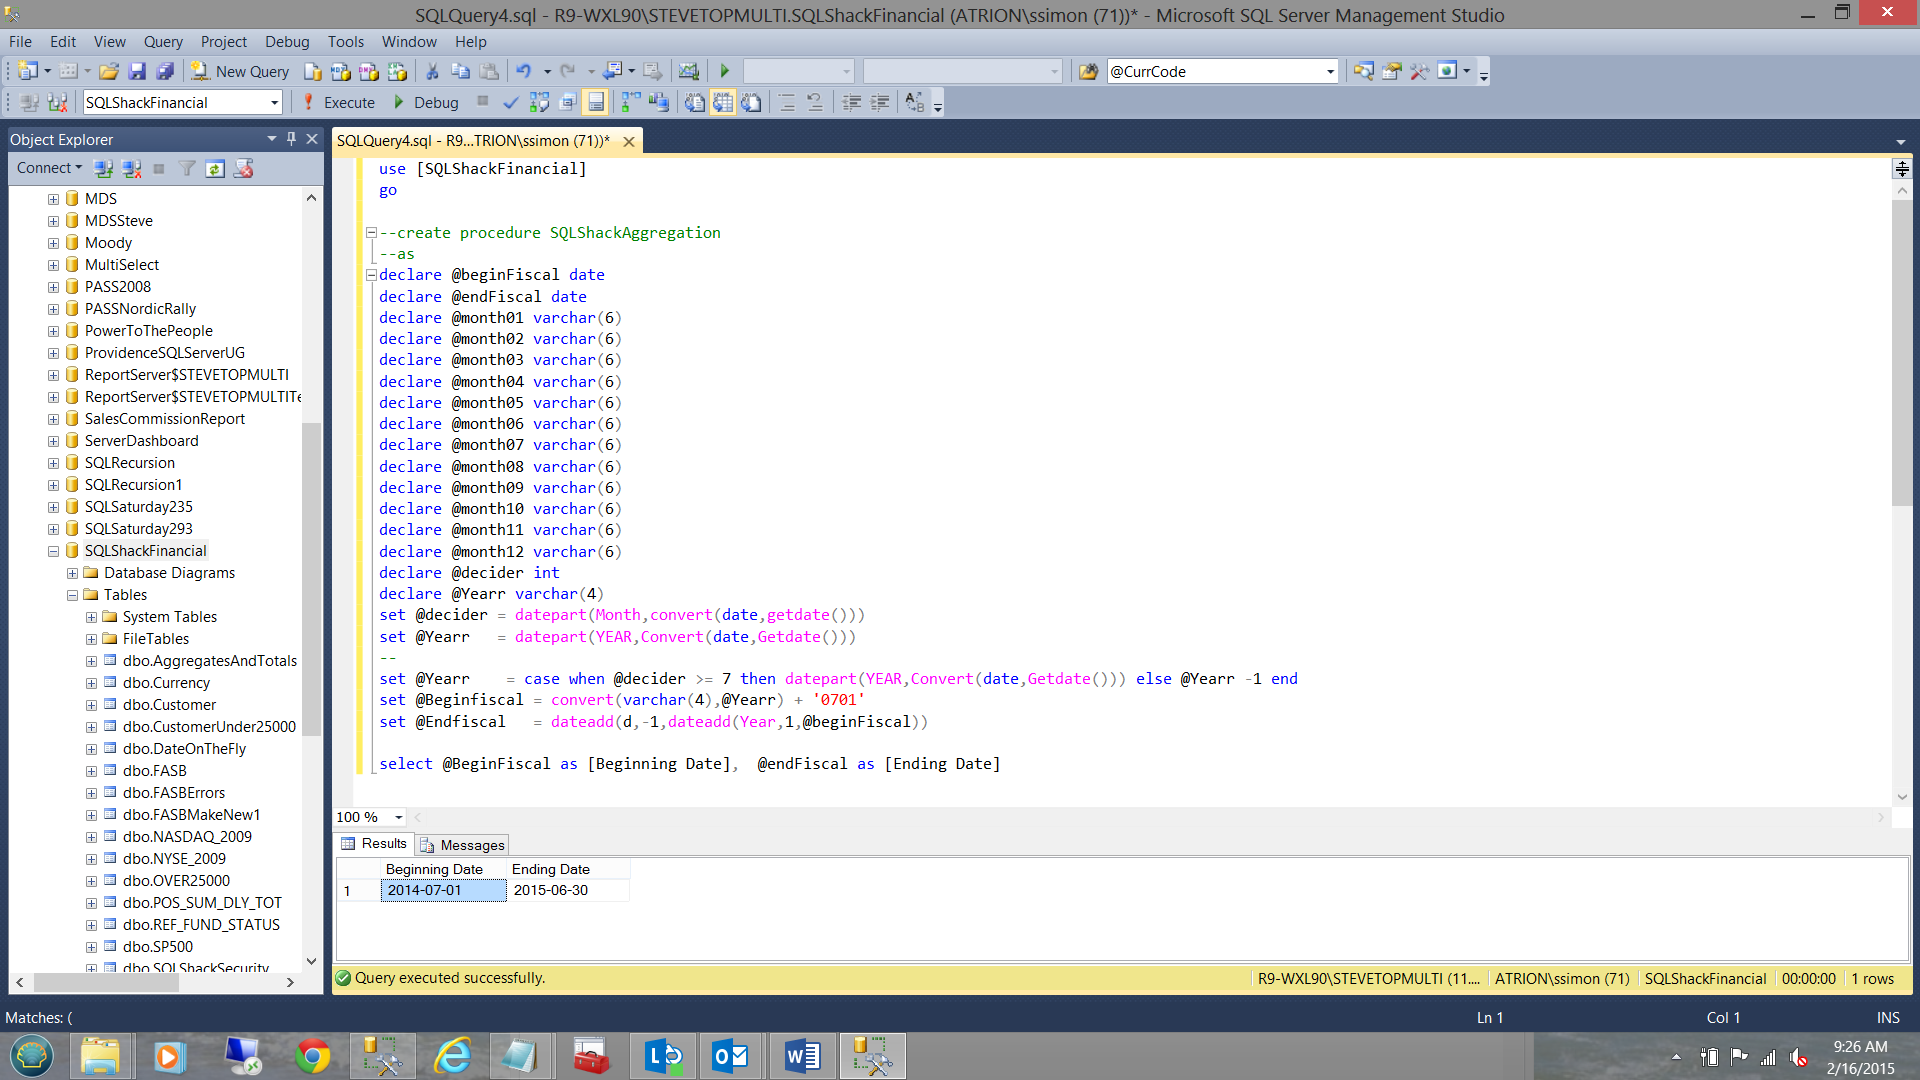Image resolution: width=1920 pixels, height=1080 pixels.
Task: Toggle Results to Text output mode
Action: click(x=695, y=102)
